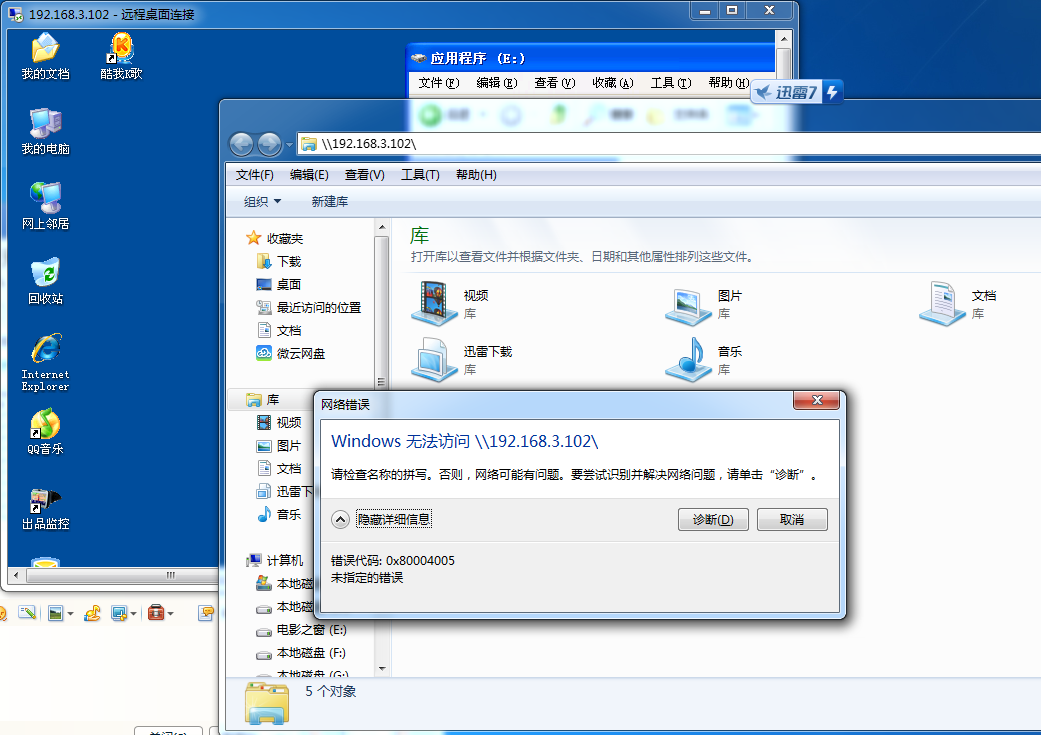The width and height of the screenshot is (1041, 735).
Task: Select 收藏夹 node in navigation tree
Action: tap(275, 238)
